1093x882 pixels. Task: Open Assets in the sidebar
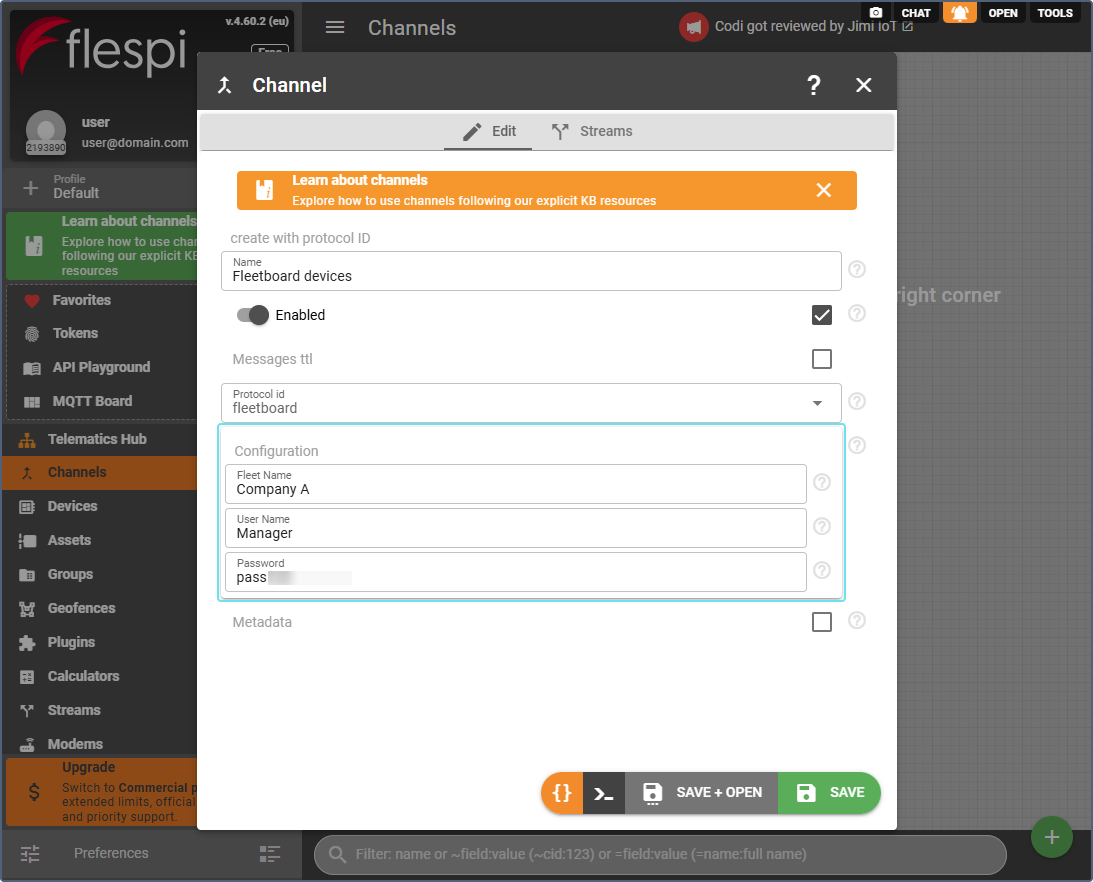pyautogui.click(x=100, y=540)
